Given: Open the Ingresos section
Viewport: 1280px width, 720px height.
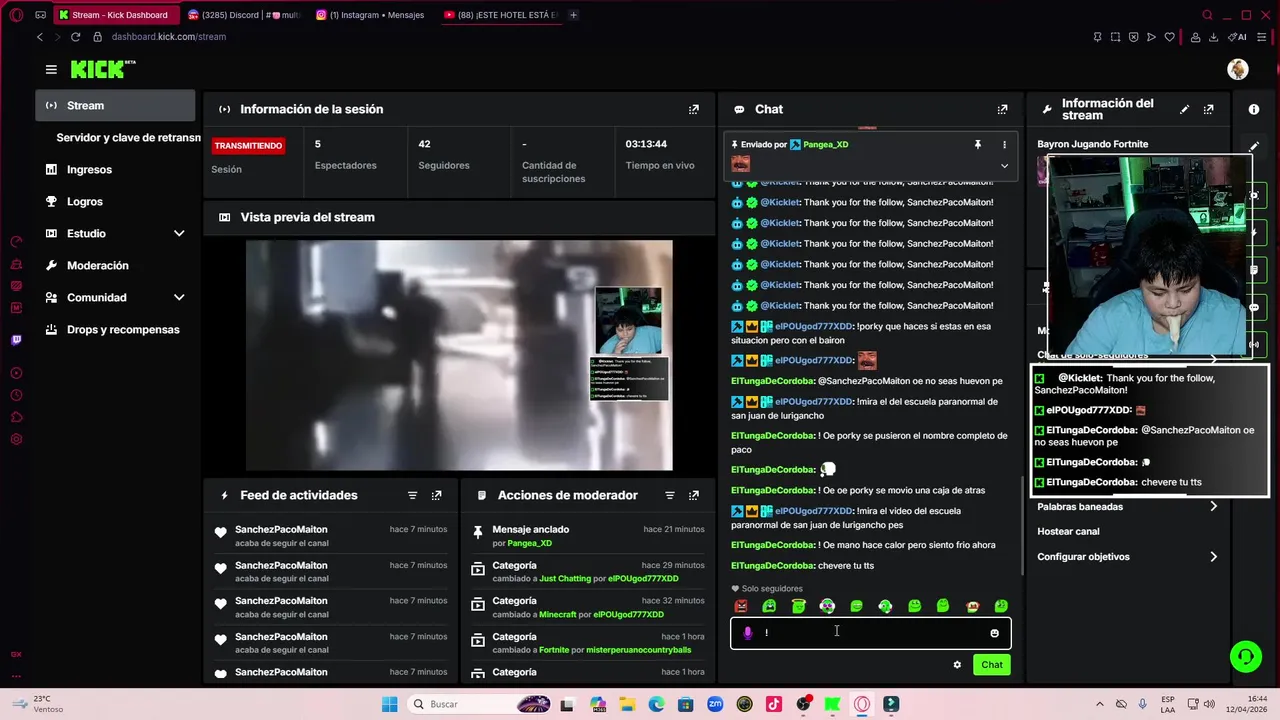Looking at the screenshot, I should point(115,169).
